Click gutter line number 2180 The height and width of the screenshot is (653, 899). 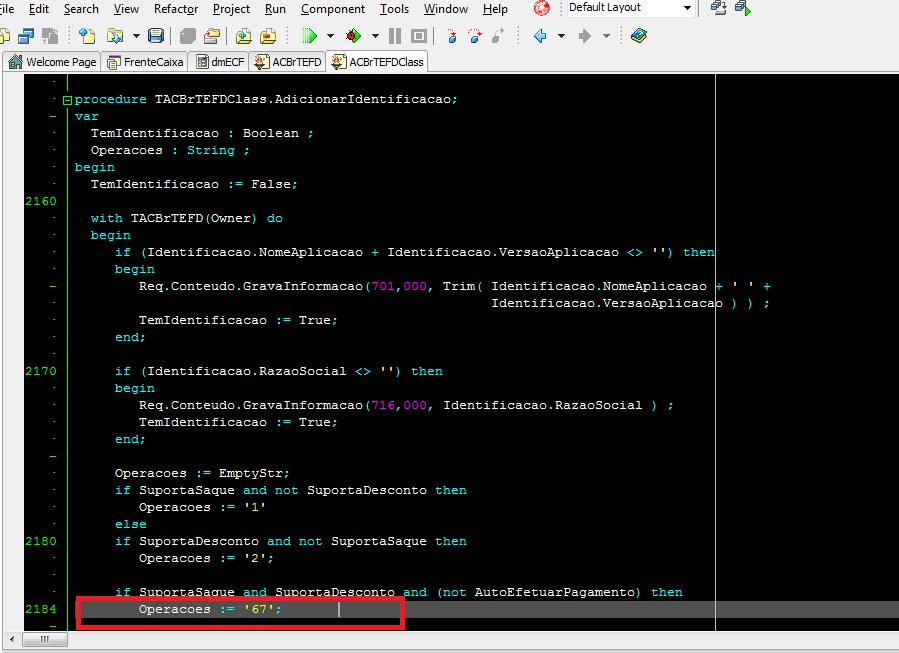[41, 541]
